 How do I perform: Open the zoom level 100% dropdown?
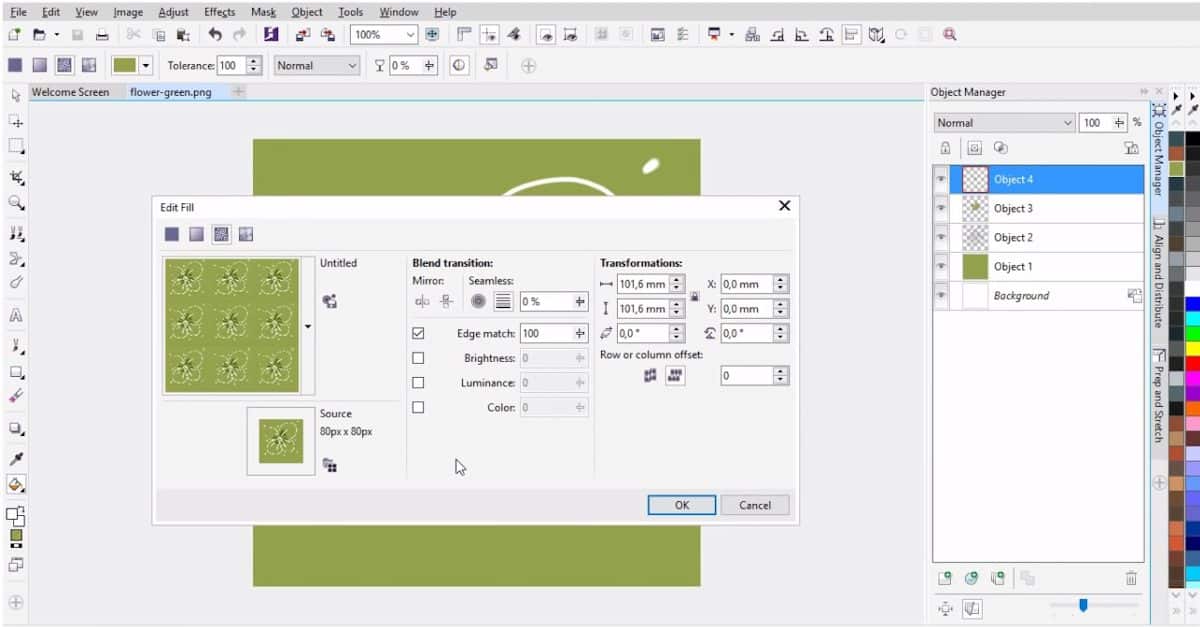pyautogui.click(x=411, y=34)
